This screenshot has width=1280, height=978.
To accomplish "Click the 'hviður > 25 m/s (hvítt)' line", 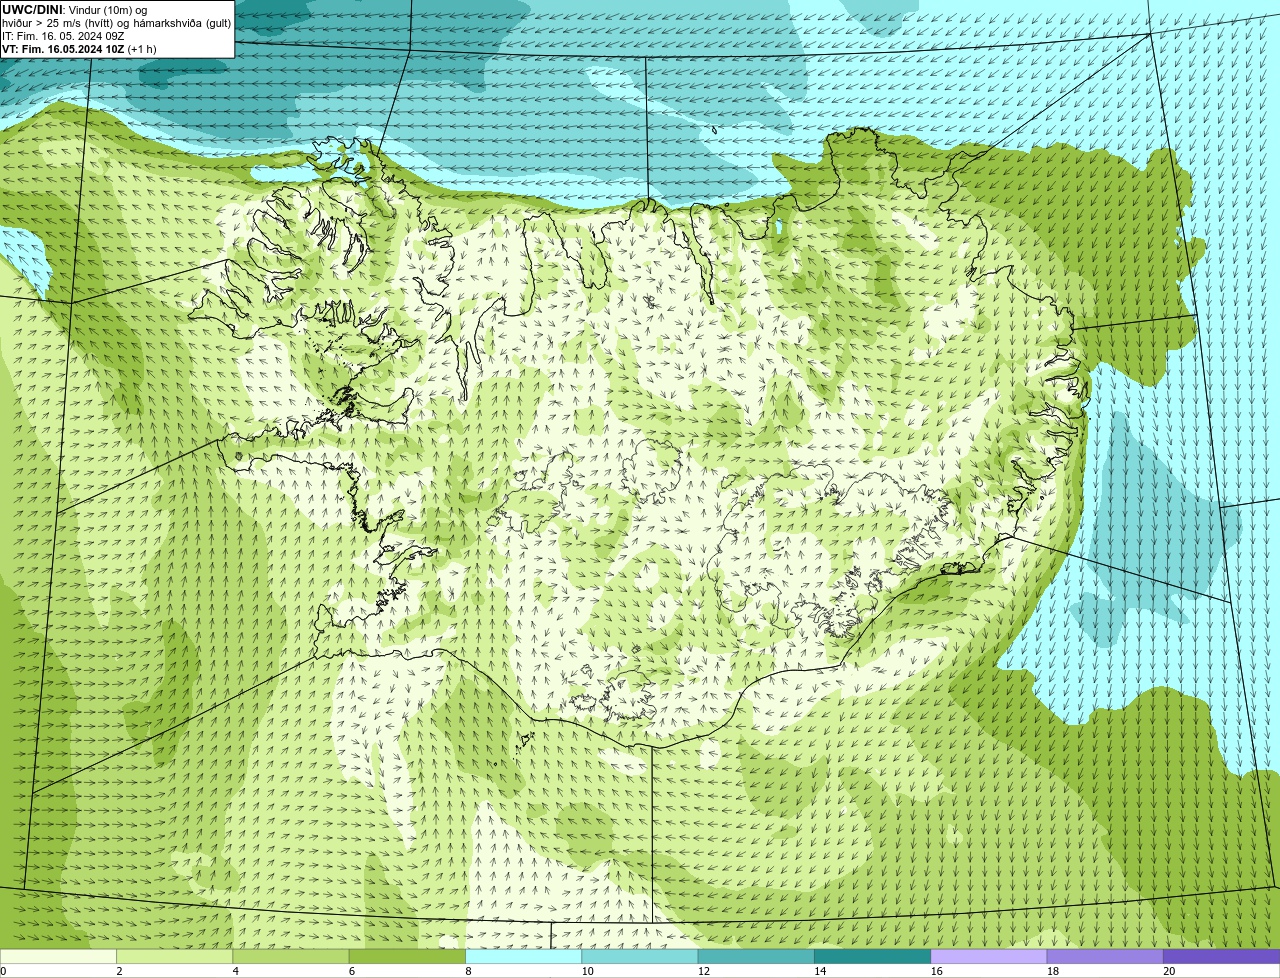I will pyautogui.click(x=116, y=23).
